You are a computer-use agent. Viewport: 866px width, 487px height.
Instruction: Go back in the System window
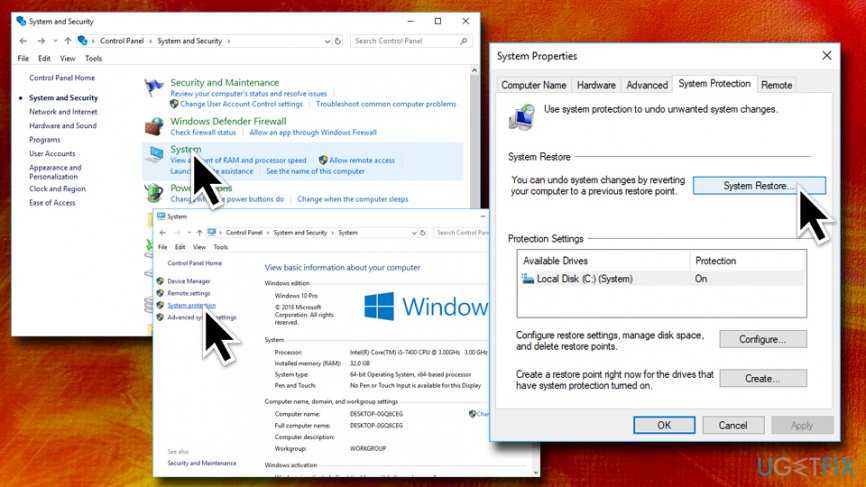(162, 233)
